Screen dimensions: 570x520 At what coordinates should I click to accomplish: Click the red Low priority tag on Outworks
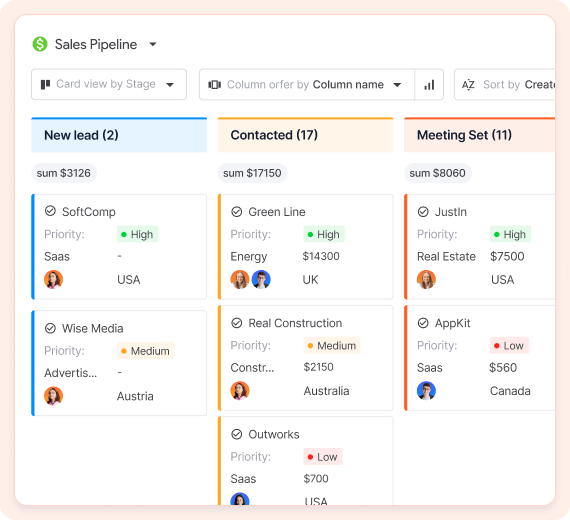[323, 457]
